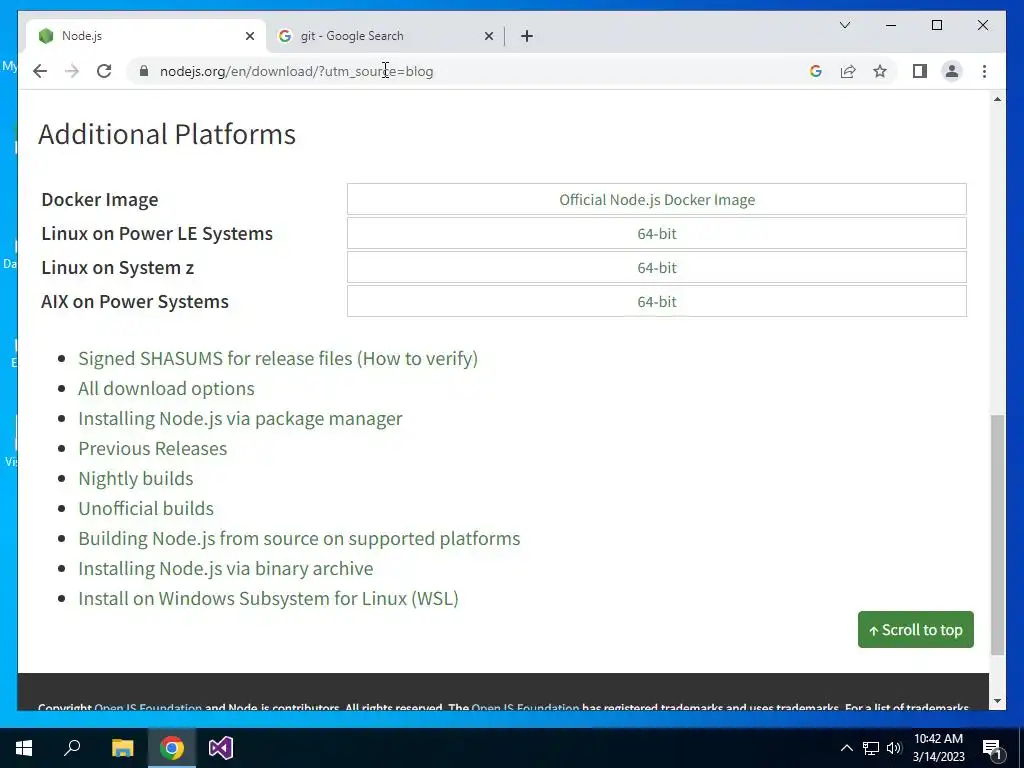Download 64-bit for Linux on Power LE Systems
1024x768 pixels.
[x=656, y=233]
